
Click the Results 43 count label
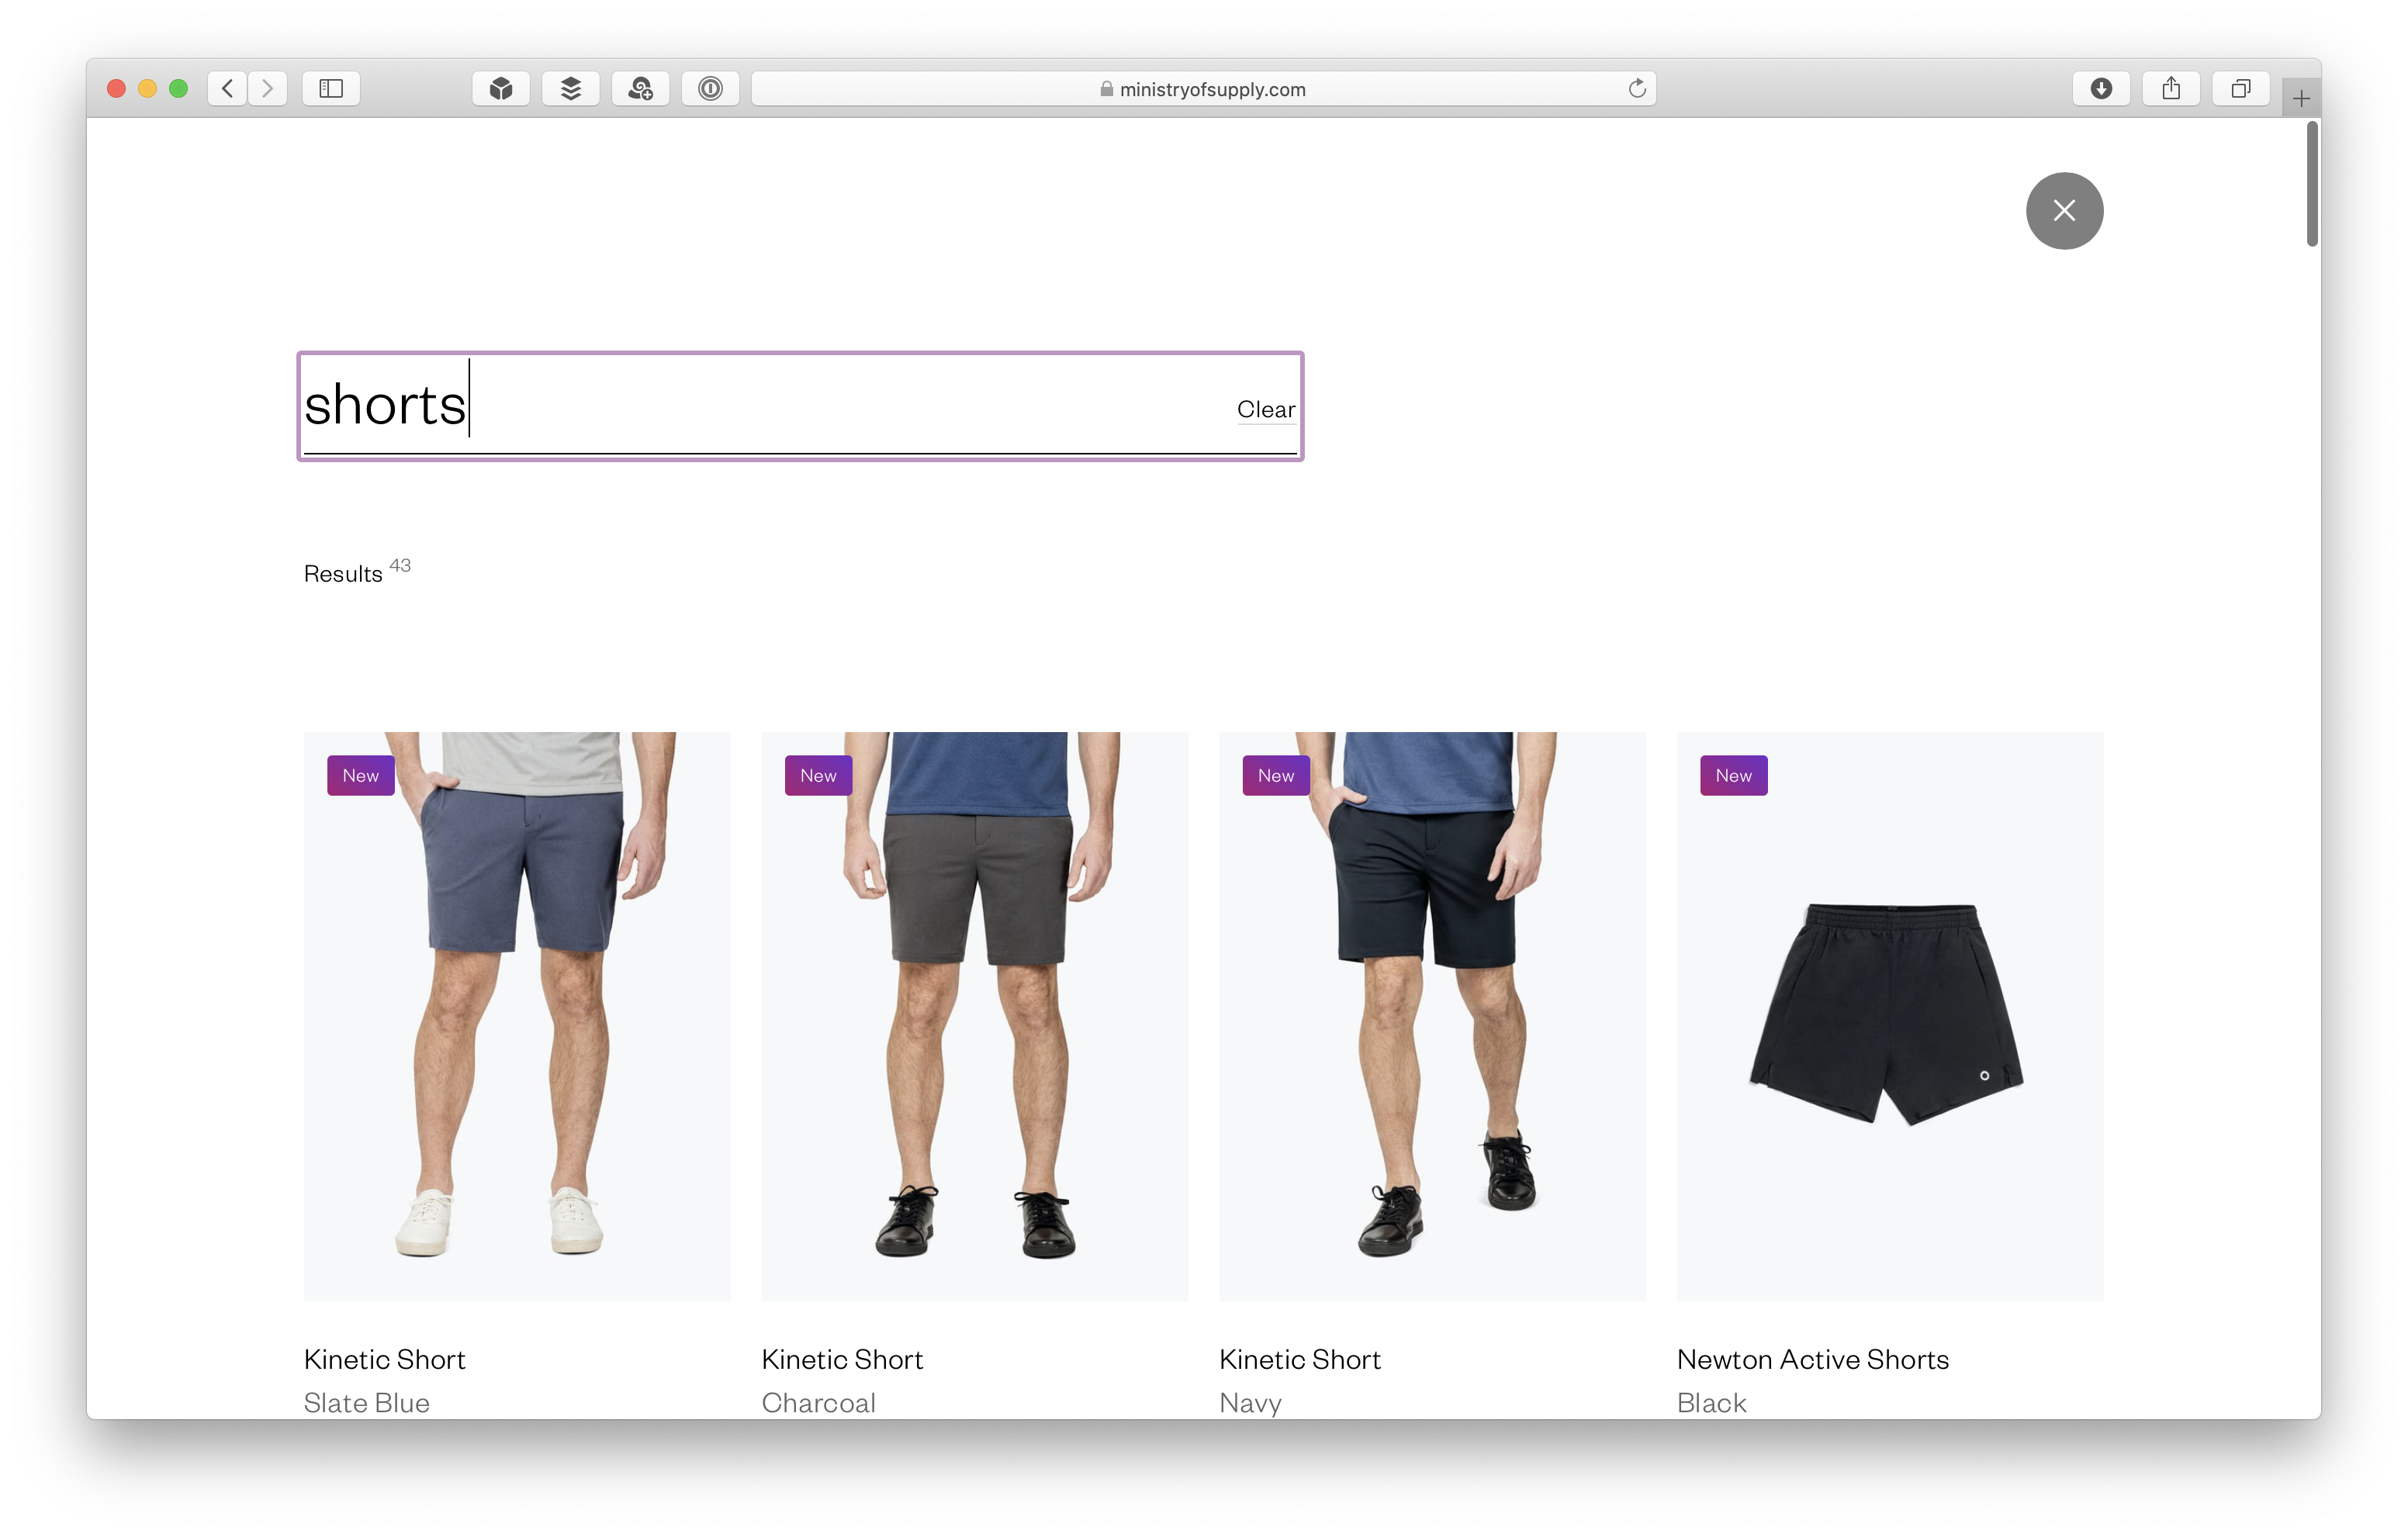[x=357, y=571]
